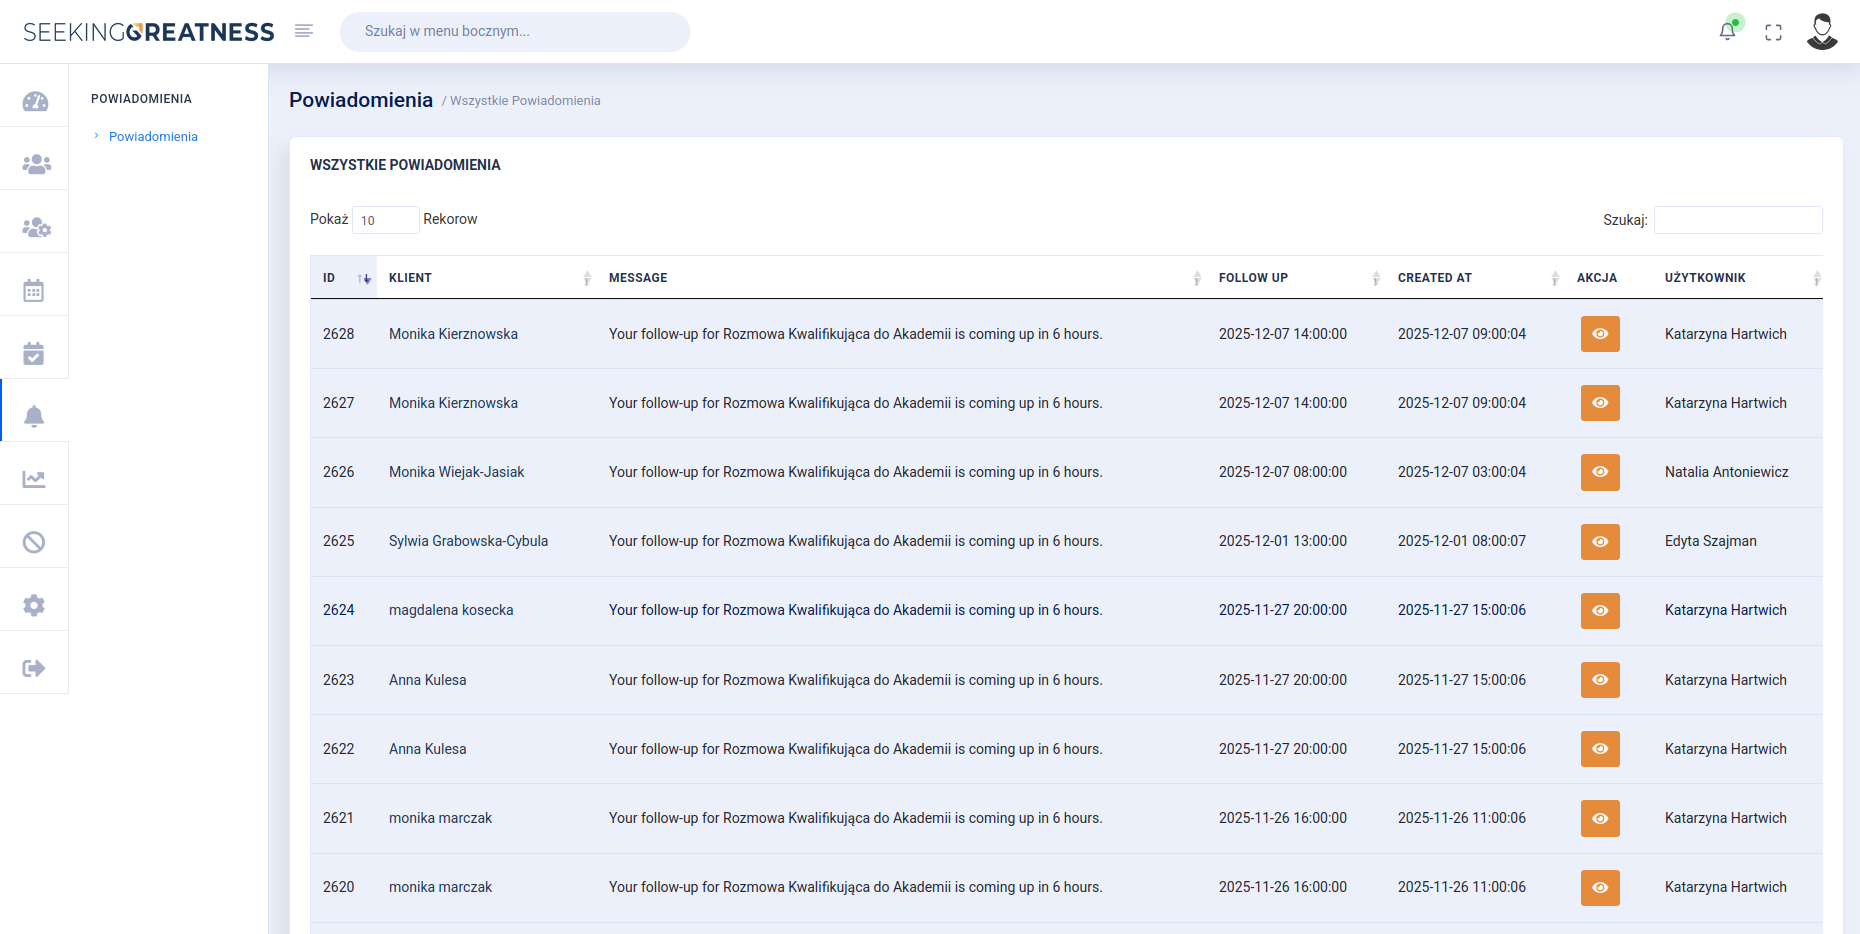1860x934 pixels.
Task: Open settings via gear icon
Action: click(34, 604)
